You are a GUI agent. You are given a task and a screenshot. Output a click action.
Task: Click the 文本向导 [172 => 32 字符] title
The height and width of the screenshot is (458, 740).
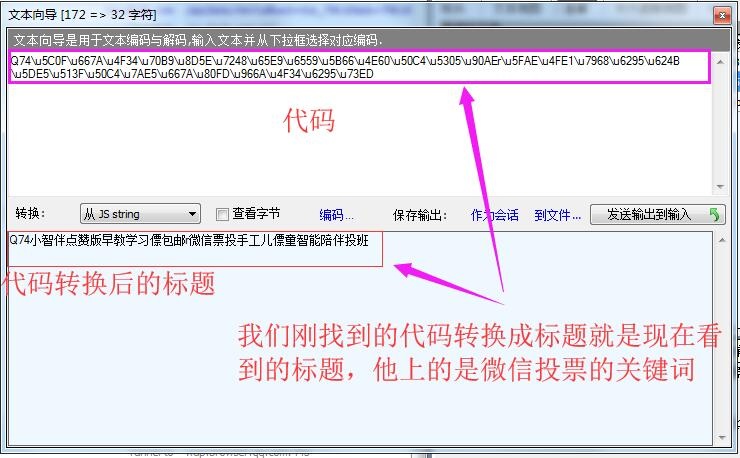point(83,15)
